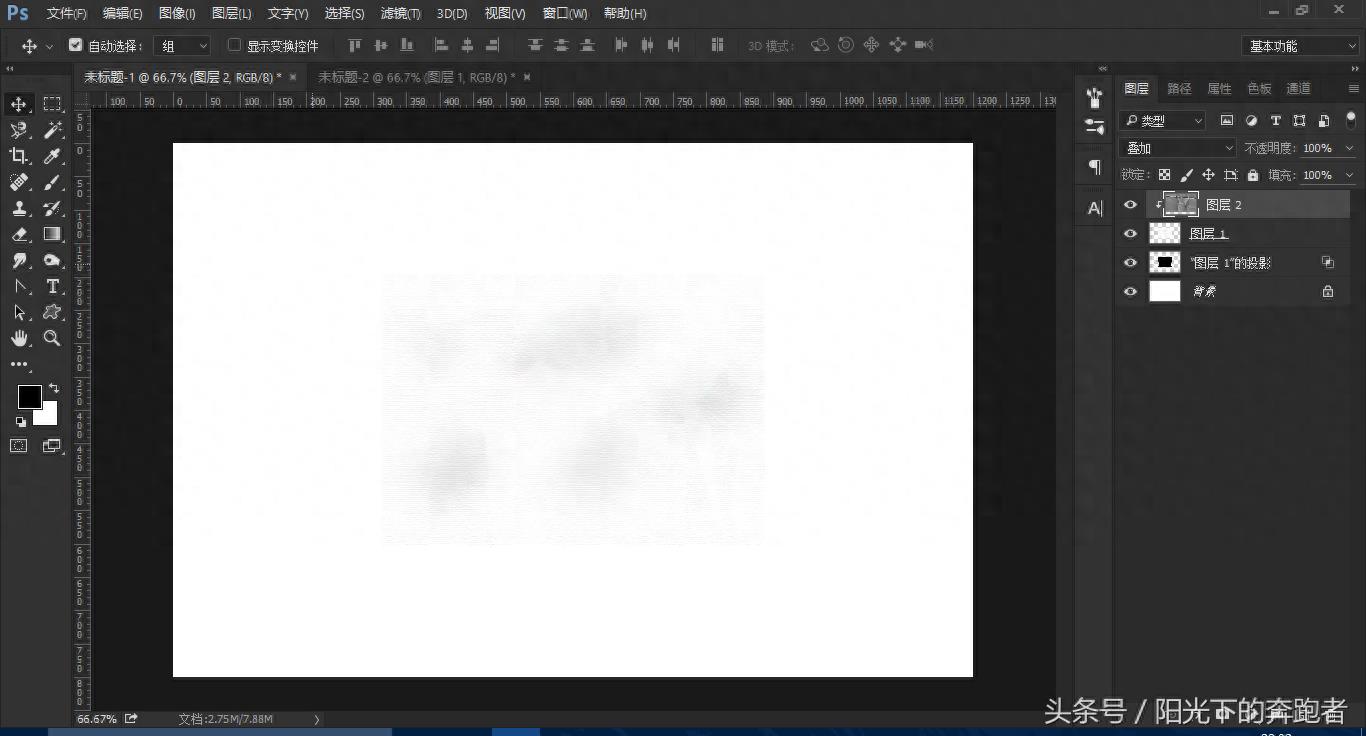
Task: Open the Layers panel flyout menu
Action: click(x=1353, y=89)
